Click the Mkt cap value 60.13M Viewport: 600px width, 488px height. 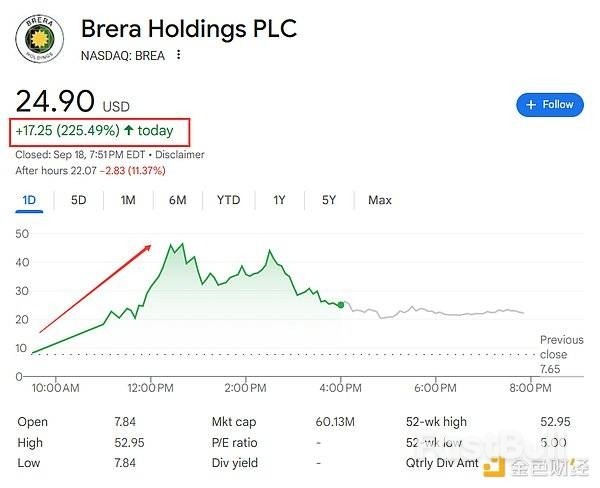coord(337,422)
